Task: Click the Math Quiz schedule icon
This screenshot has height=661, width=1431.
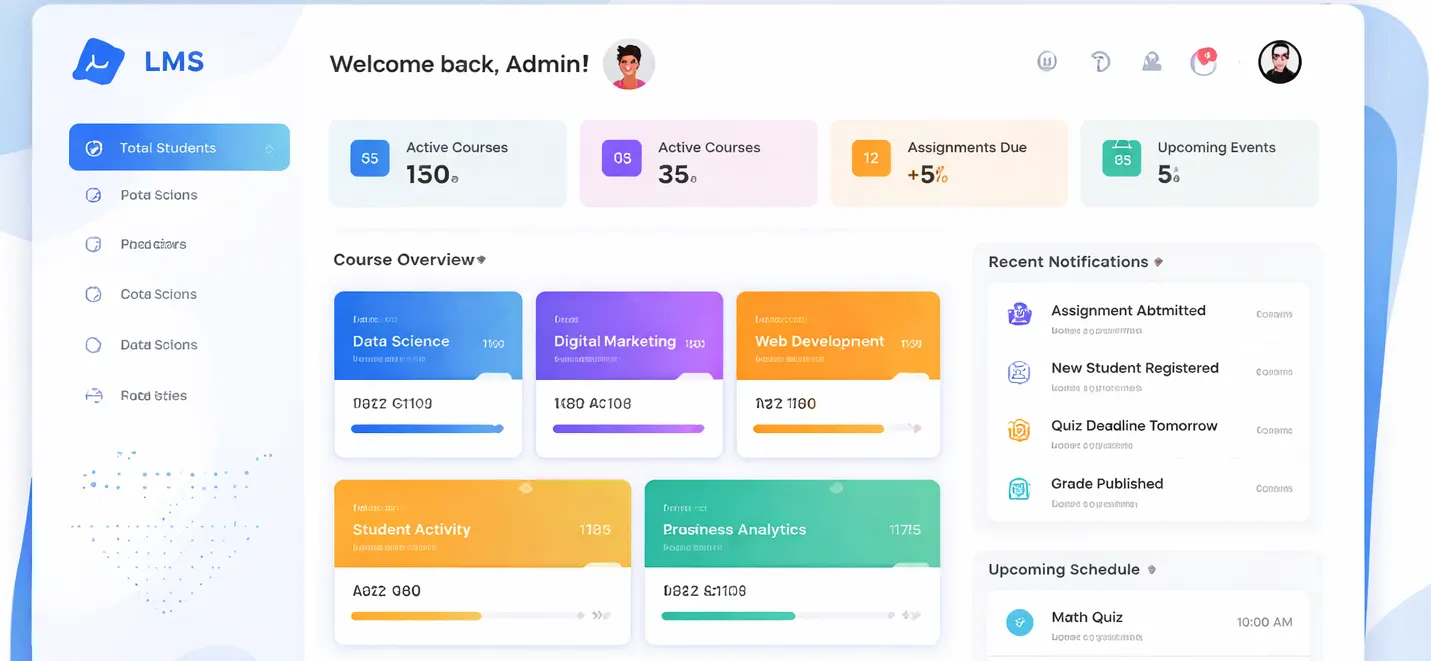Action: [x=1019, y=622]
